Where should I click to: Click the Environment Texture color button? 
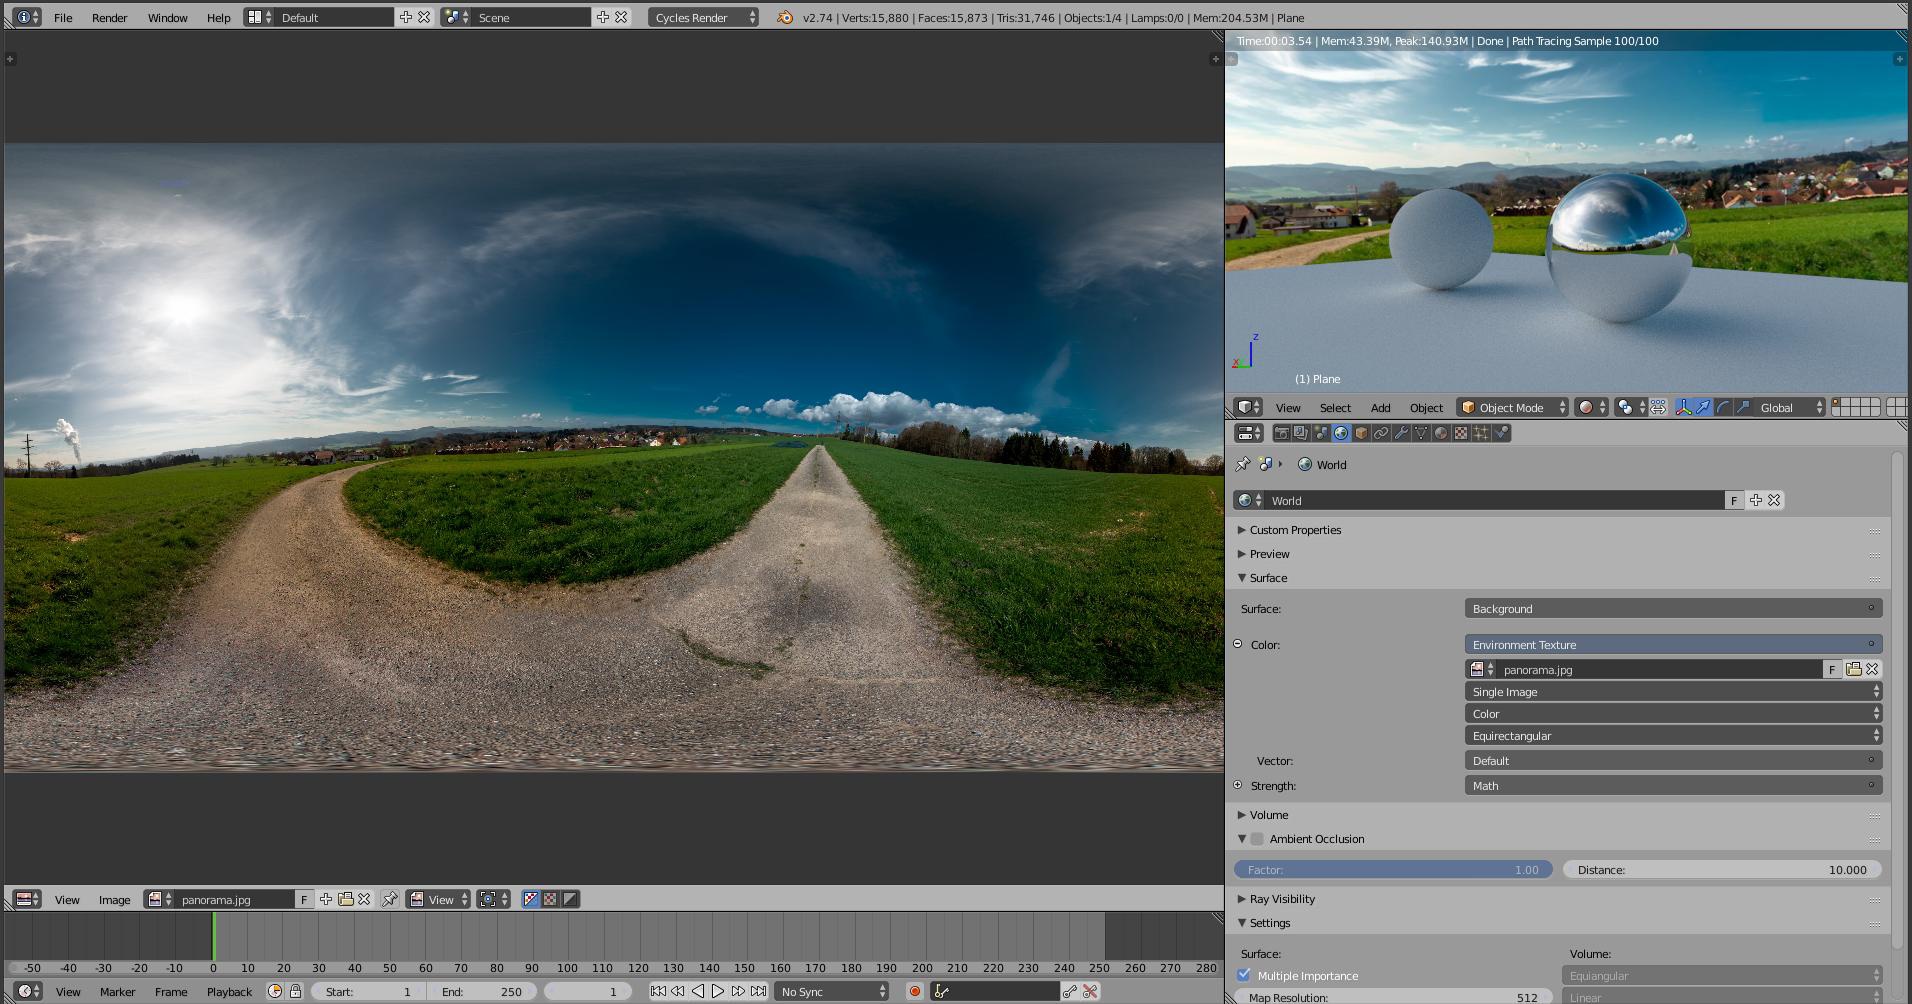[1673, 644]
